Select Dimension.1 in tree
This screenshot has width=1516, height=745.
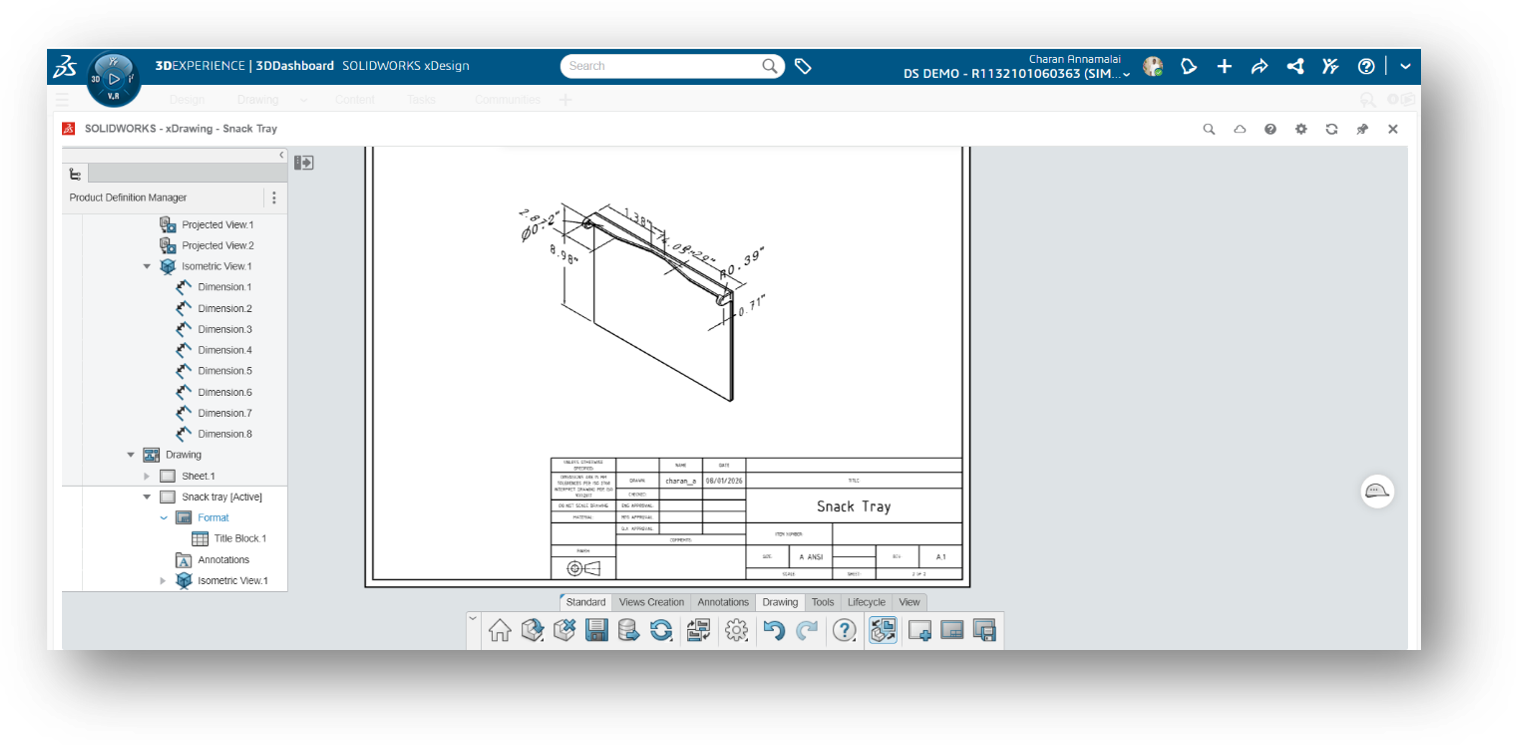[225, 288]
